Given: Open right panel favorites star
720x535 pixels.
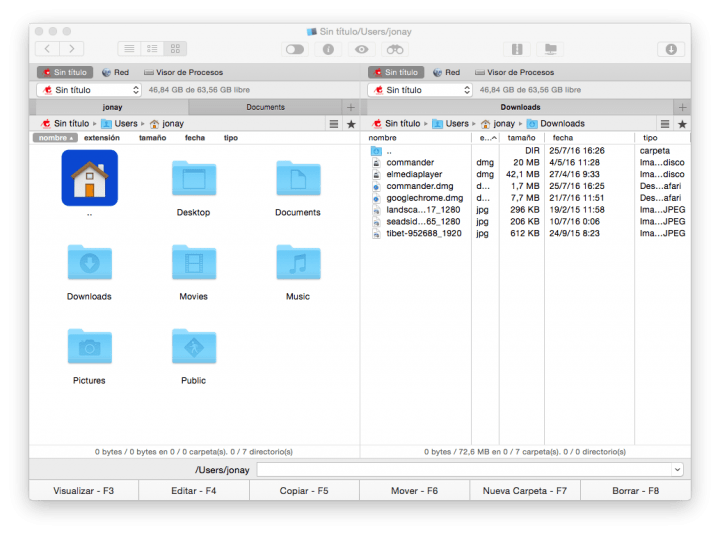Looking at the screenshot, I should pos(682,124).
